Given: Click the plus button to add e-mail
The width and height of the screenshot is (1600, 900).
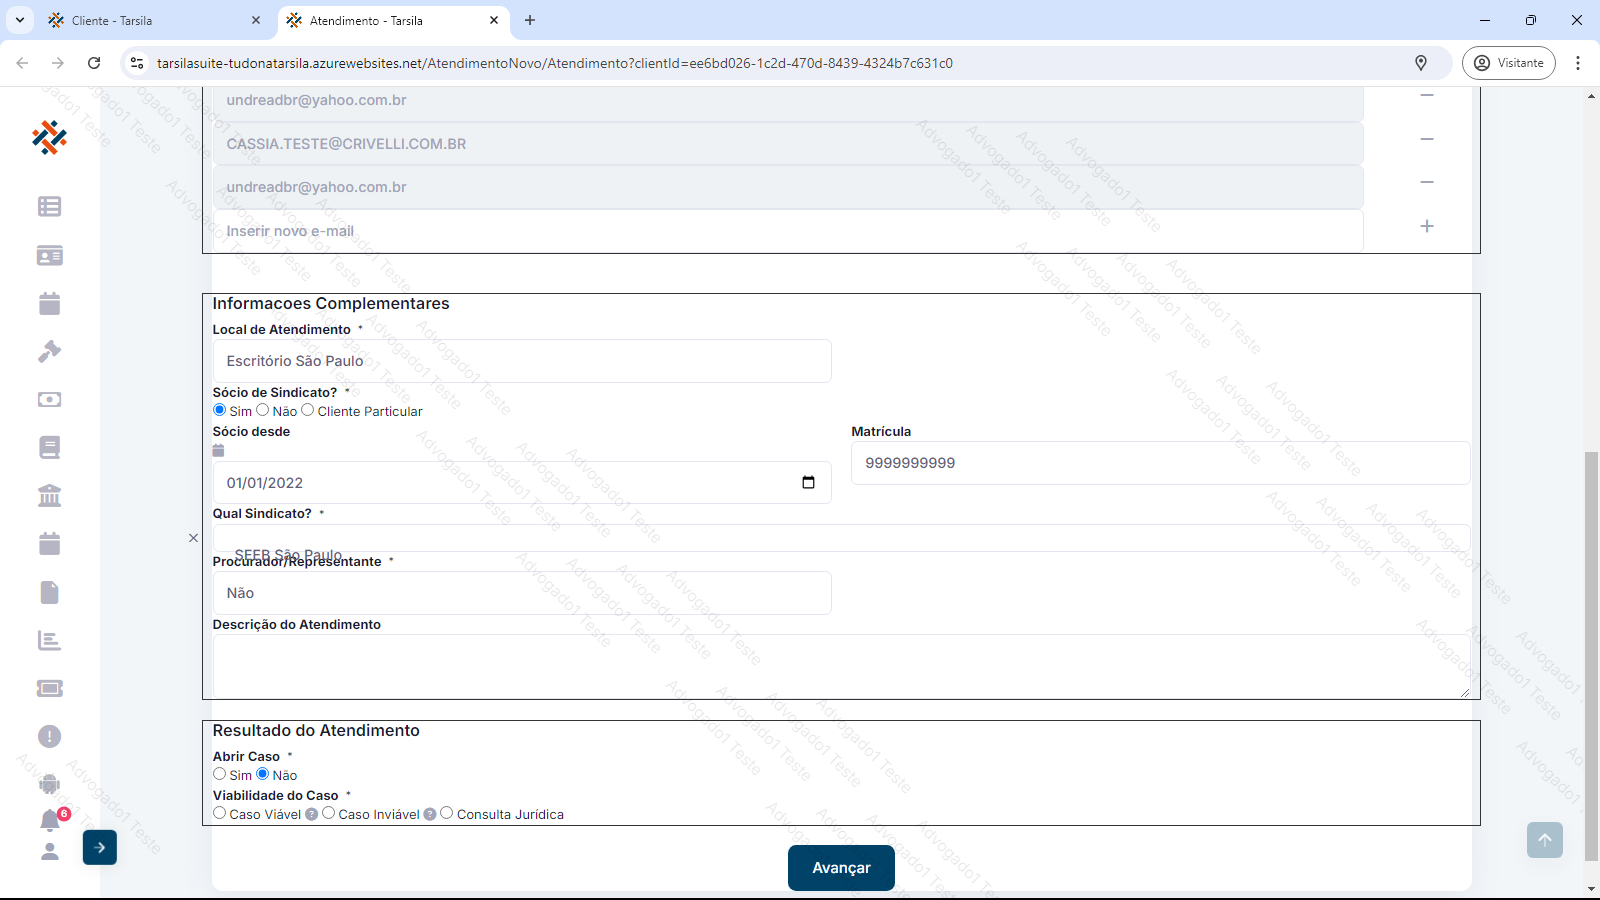Looking at the screenshot, I should pyautogui.click(x=1427, y=227).
